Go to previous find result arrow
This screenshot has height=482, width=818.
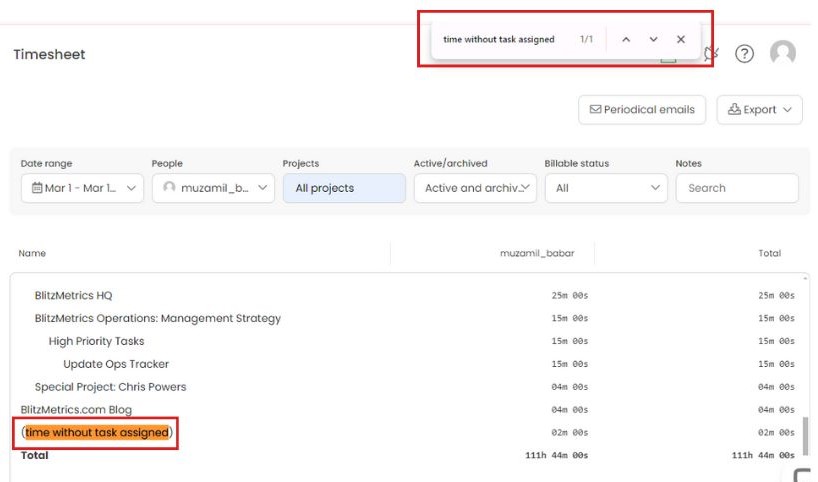tap(626, 40)
